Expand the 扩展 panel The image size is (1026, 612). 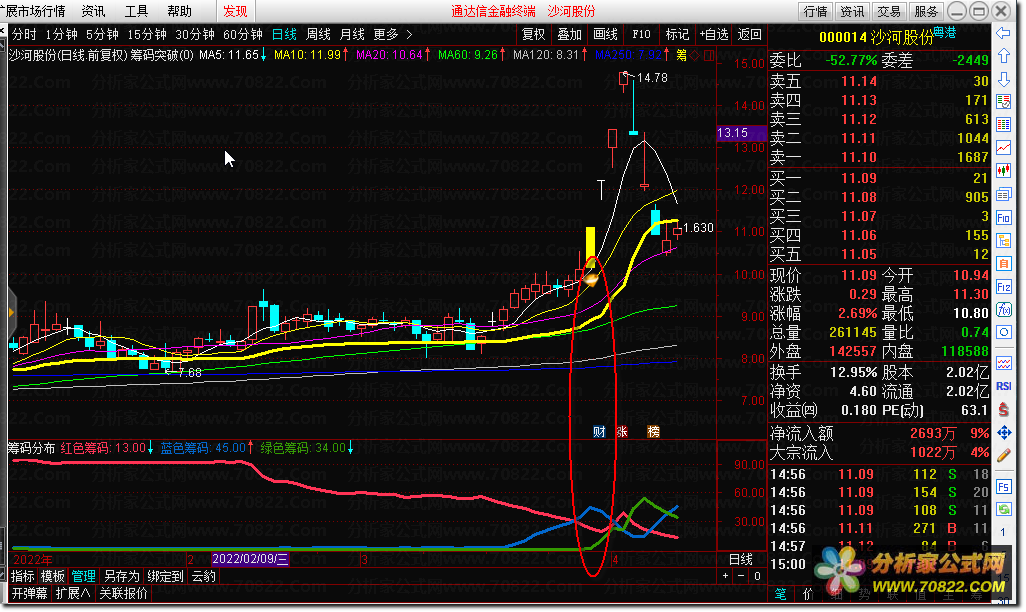coord(73,593)
